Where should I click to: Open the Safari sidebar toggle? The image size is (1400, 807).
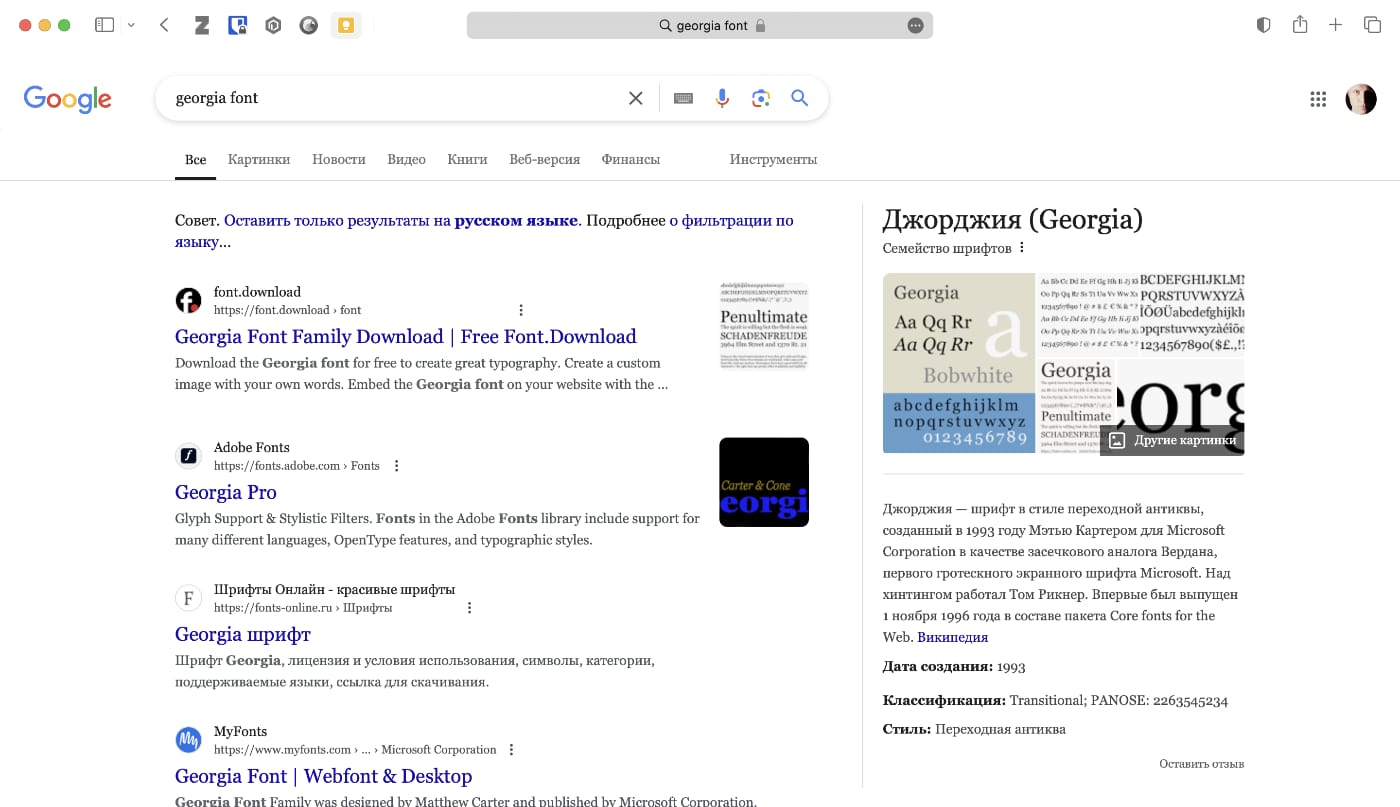click(104, 25)
